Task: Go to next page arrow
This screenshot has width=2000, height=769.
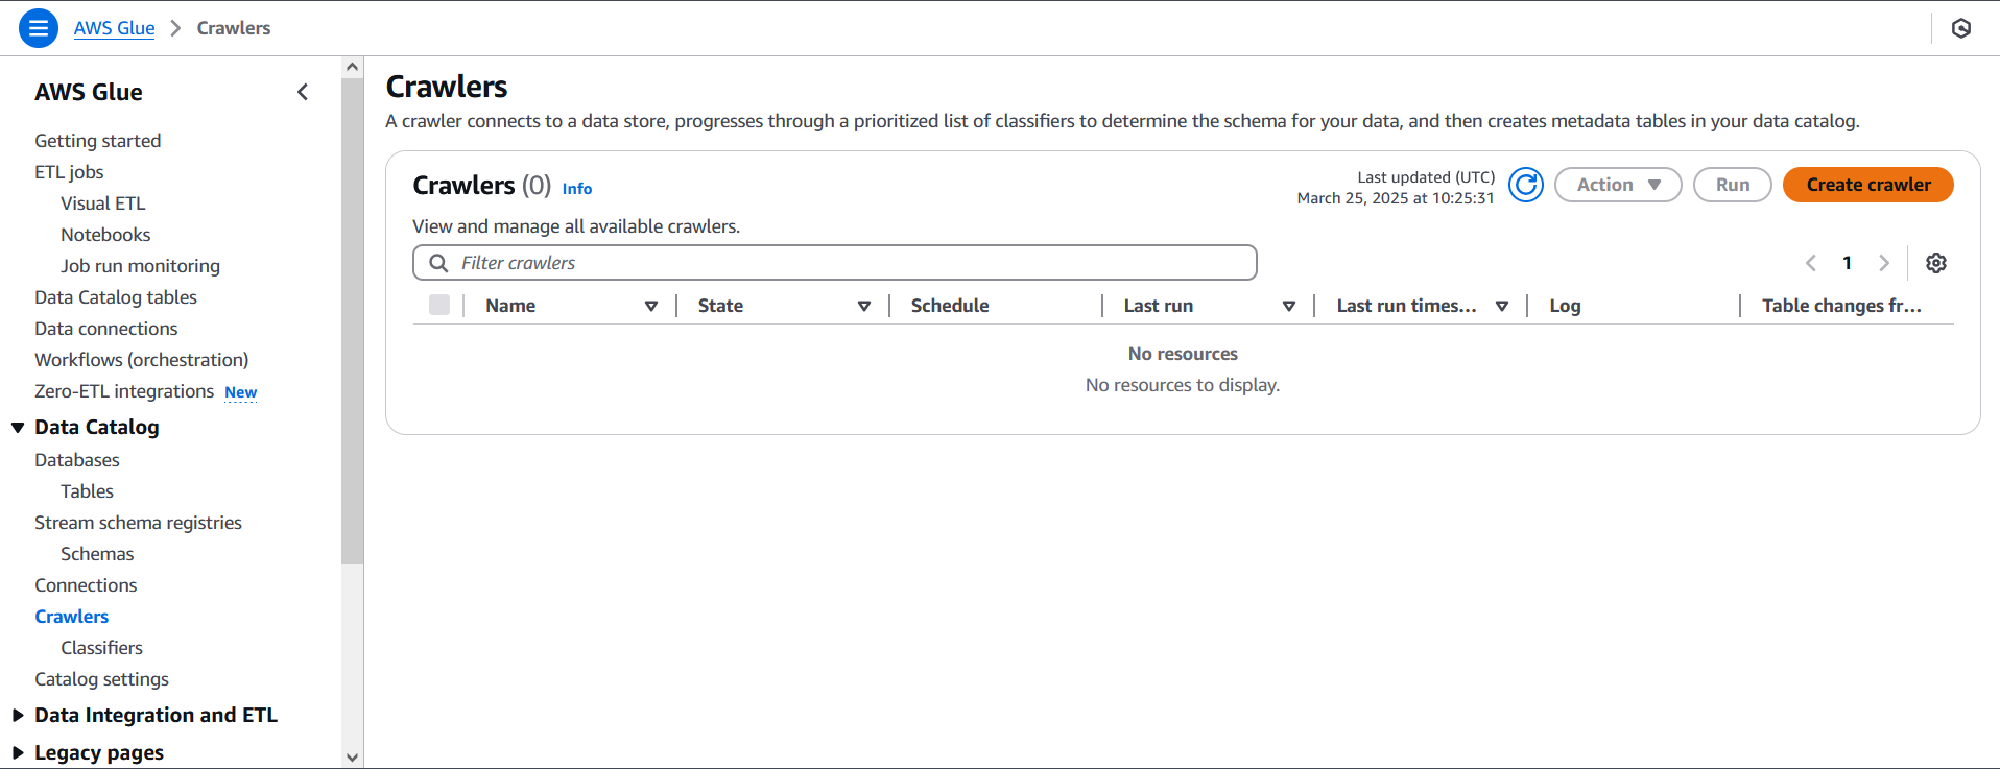Action: pyautogui.click(x=1884, y=263)
